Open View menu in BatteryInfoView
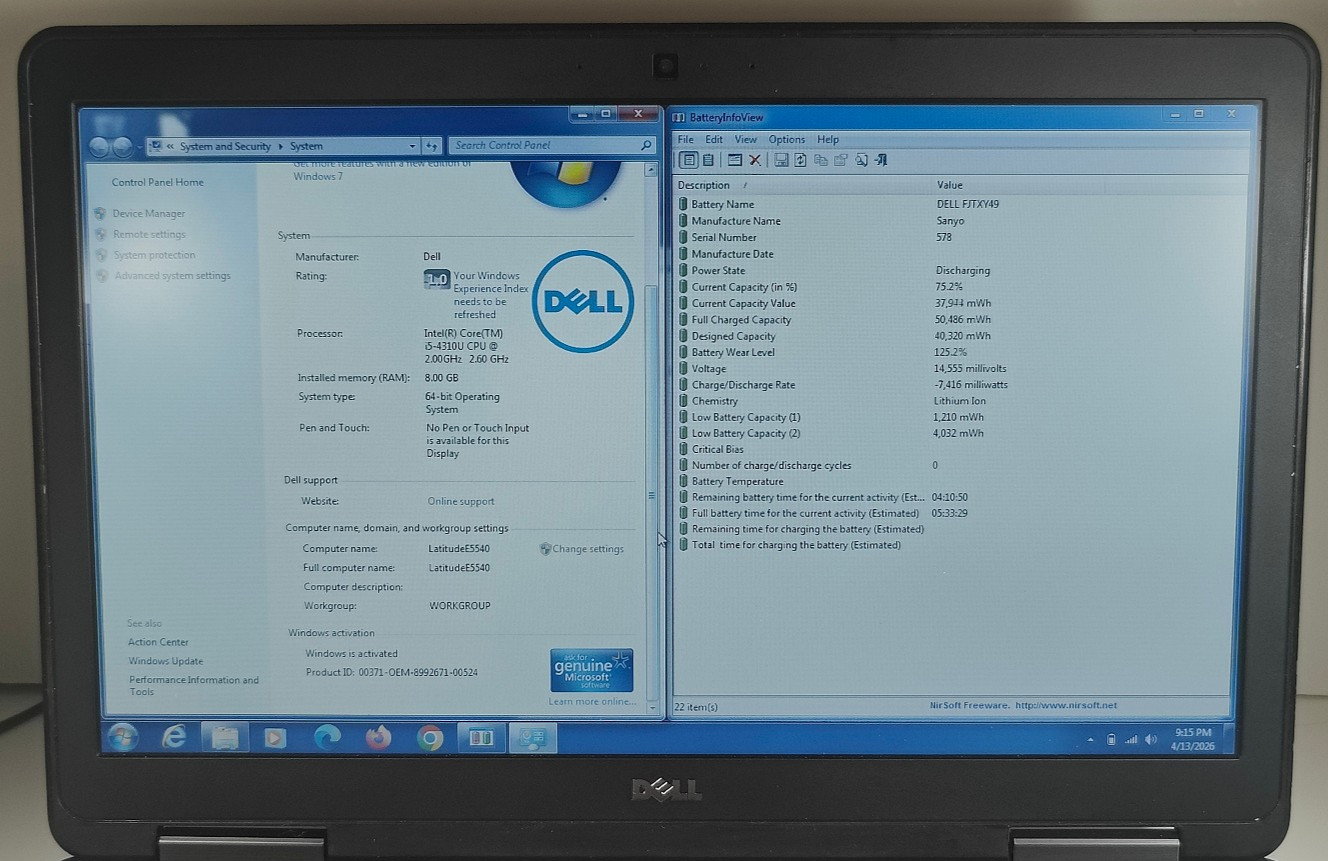 (746, 140)
